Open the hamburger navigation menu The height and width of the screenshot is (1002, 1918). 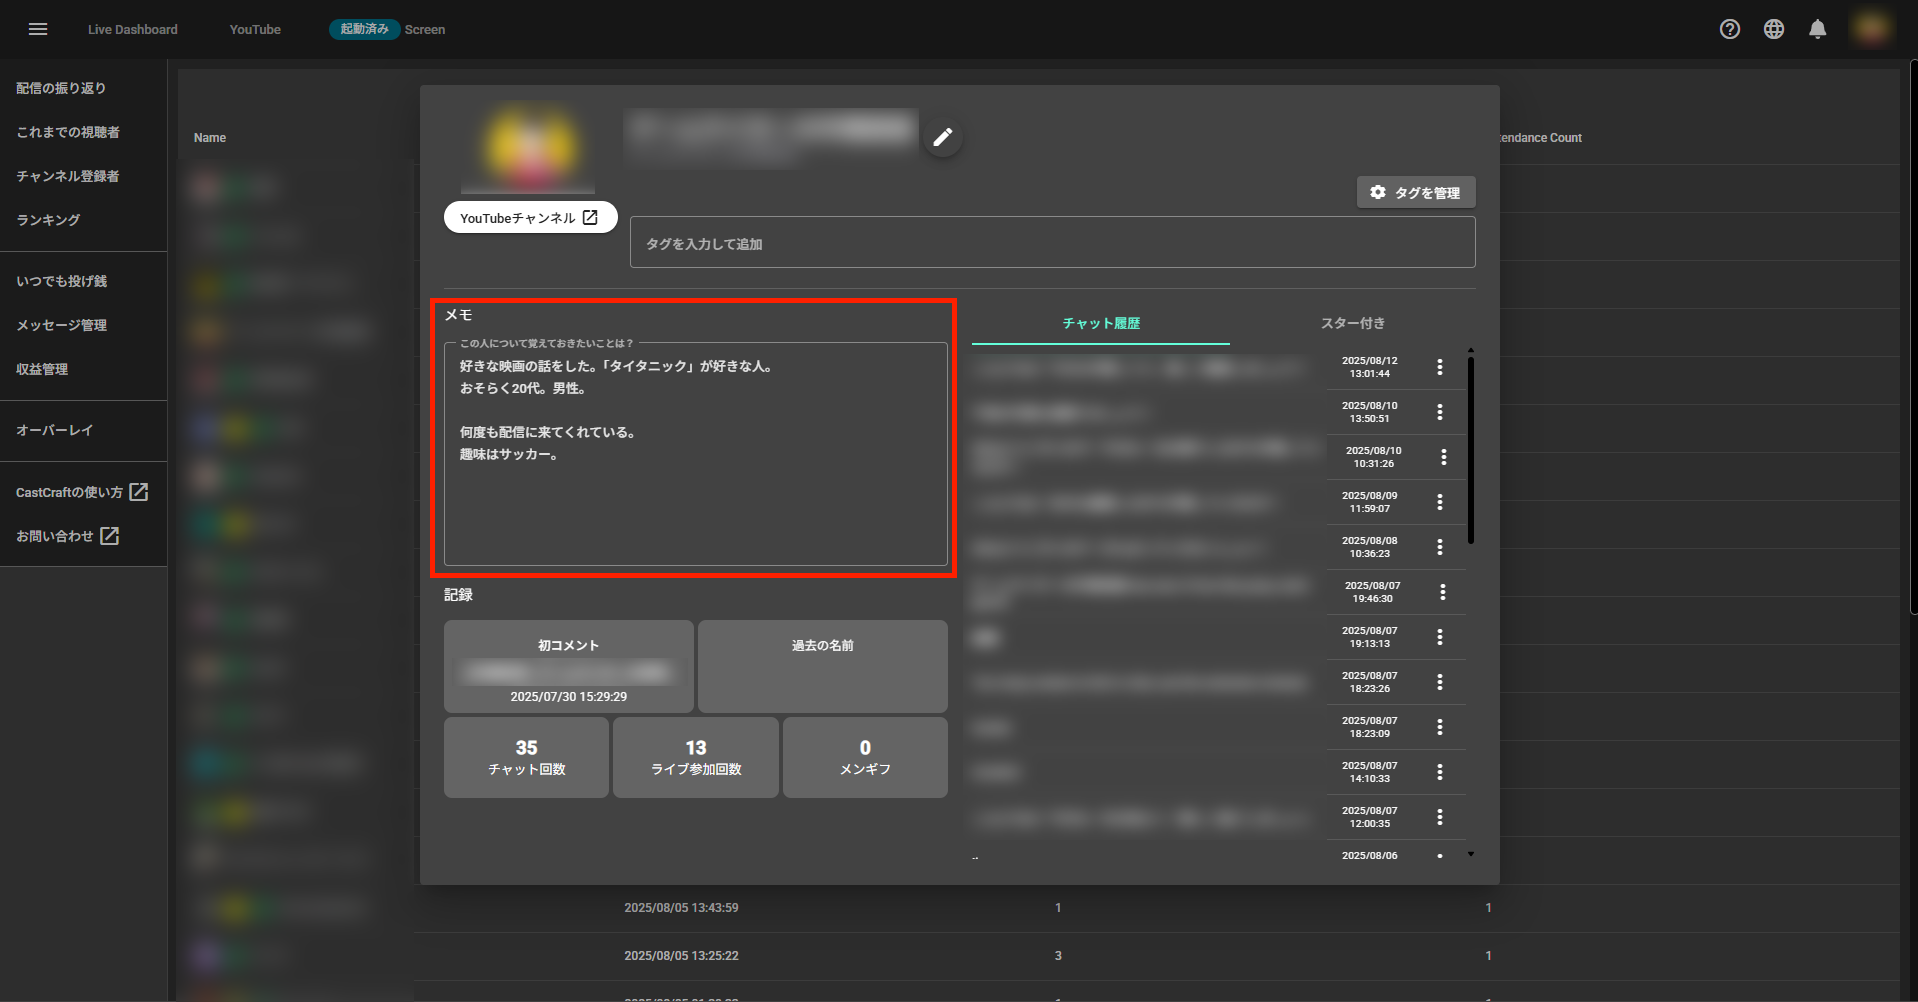click(x=38, y=29)
